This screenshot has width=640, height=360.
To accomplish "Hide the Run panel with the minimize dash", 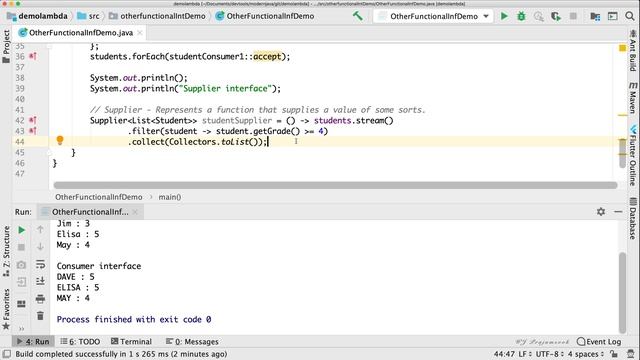I will click(618, 211).
